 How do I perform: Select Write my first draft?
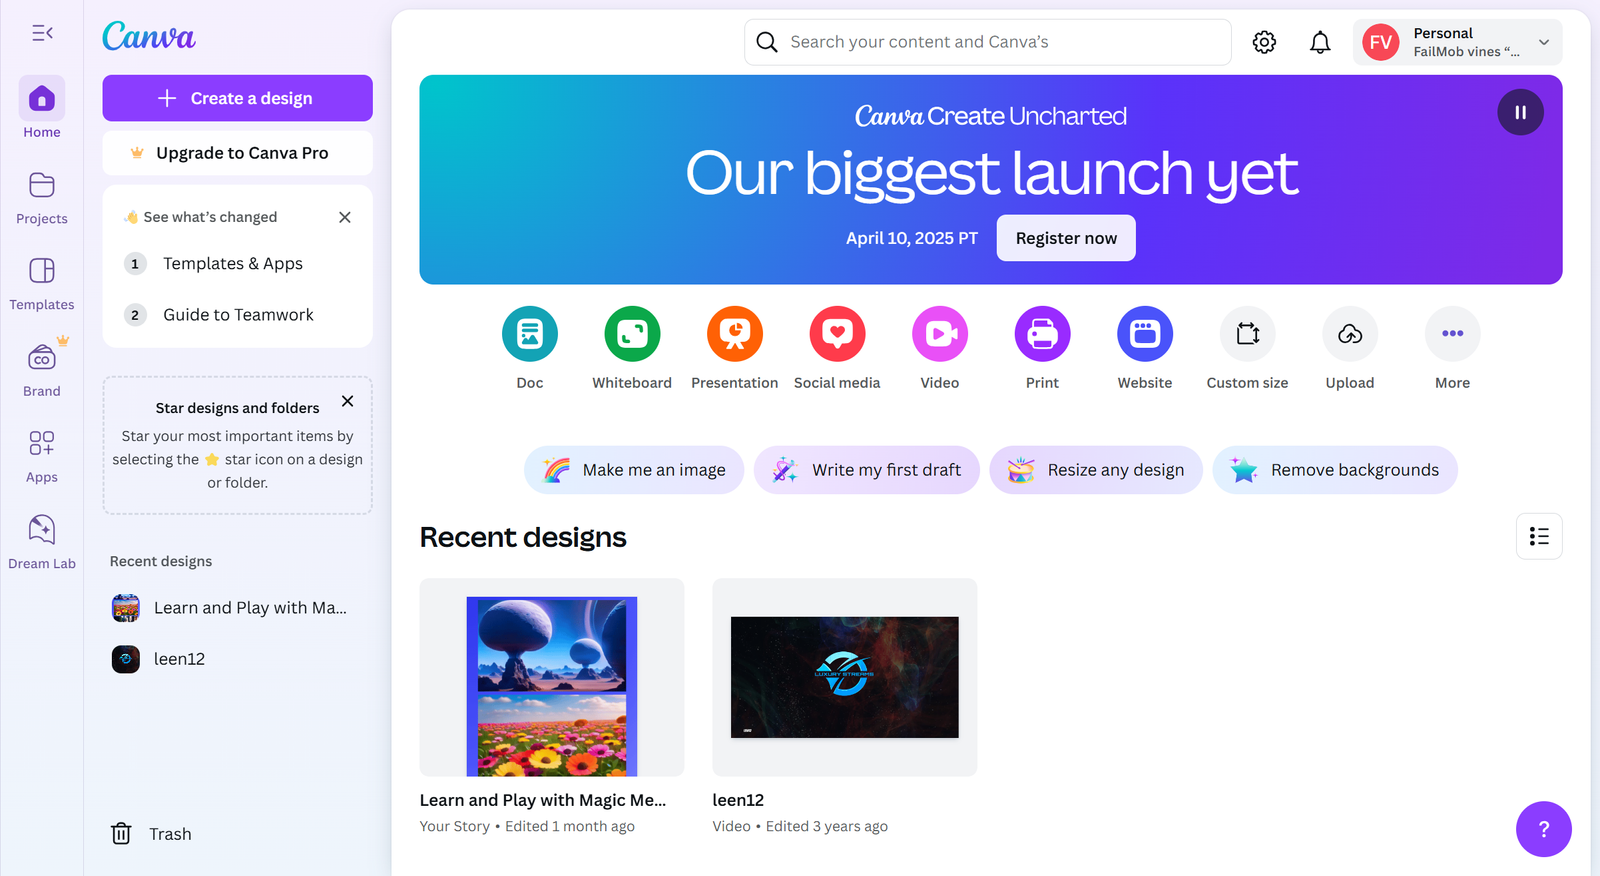[x=867, y=470]
